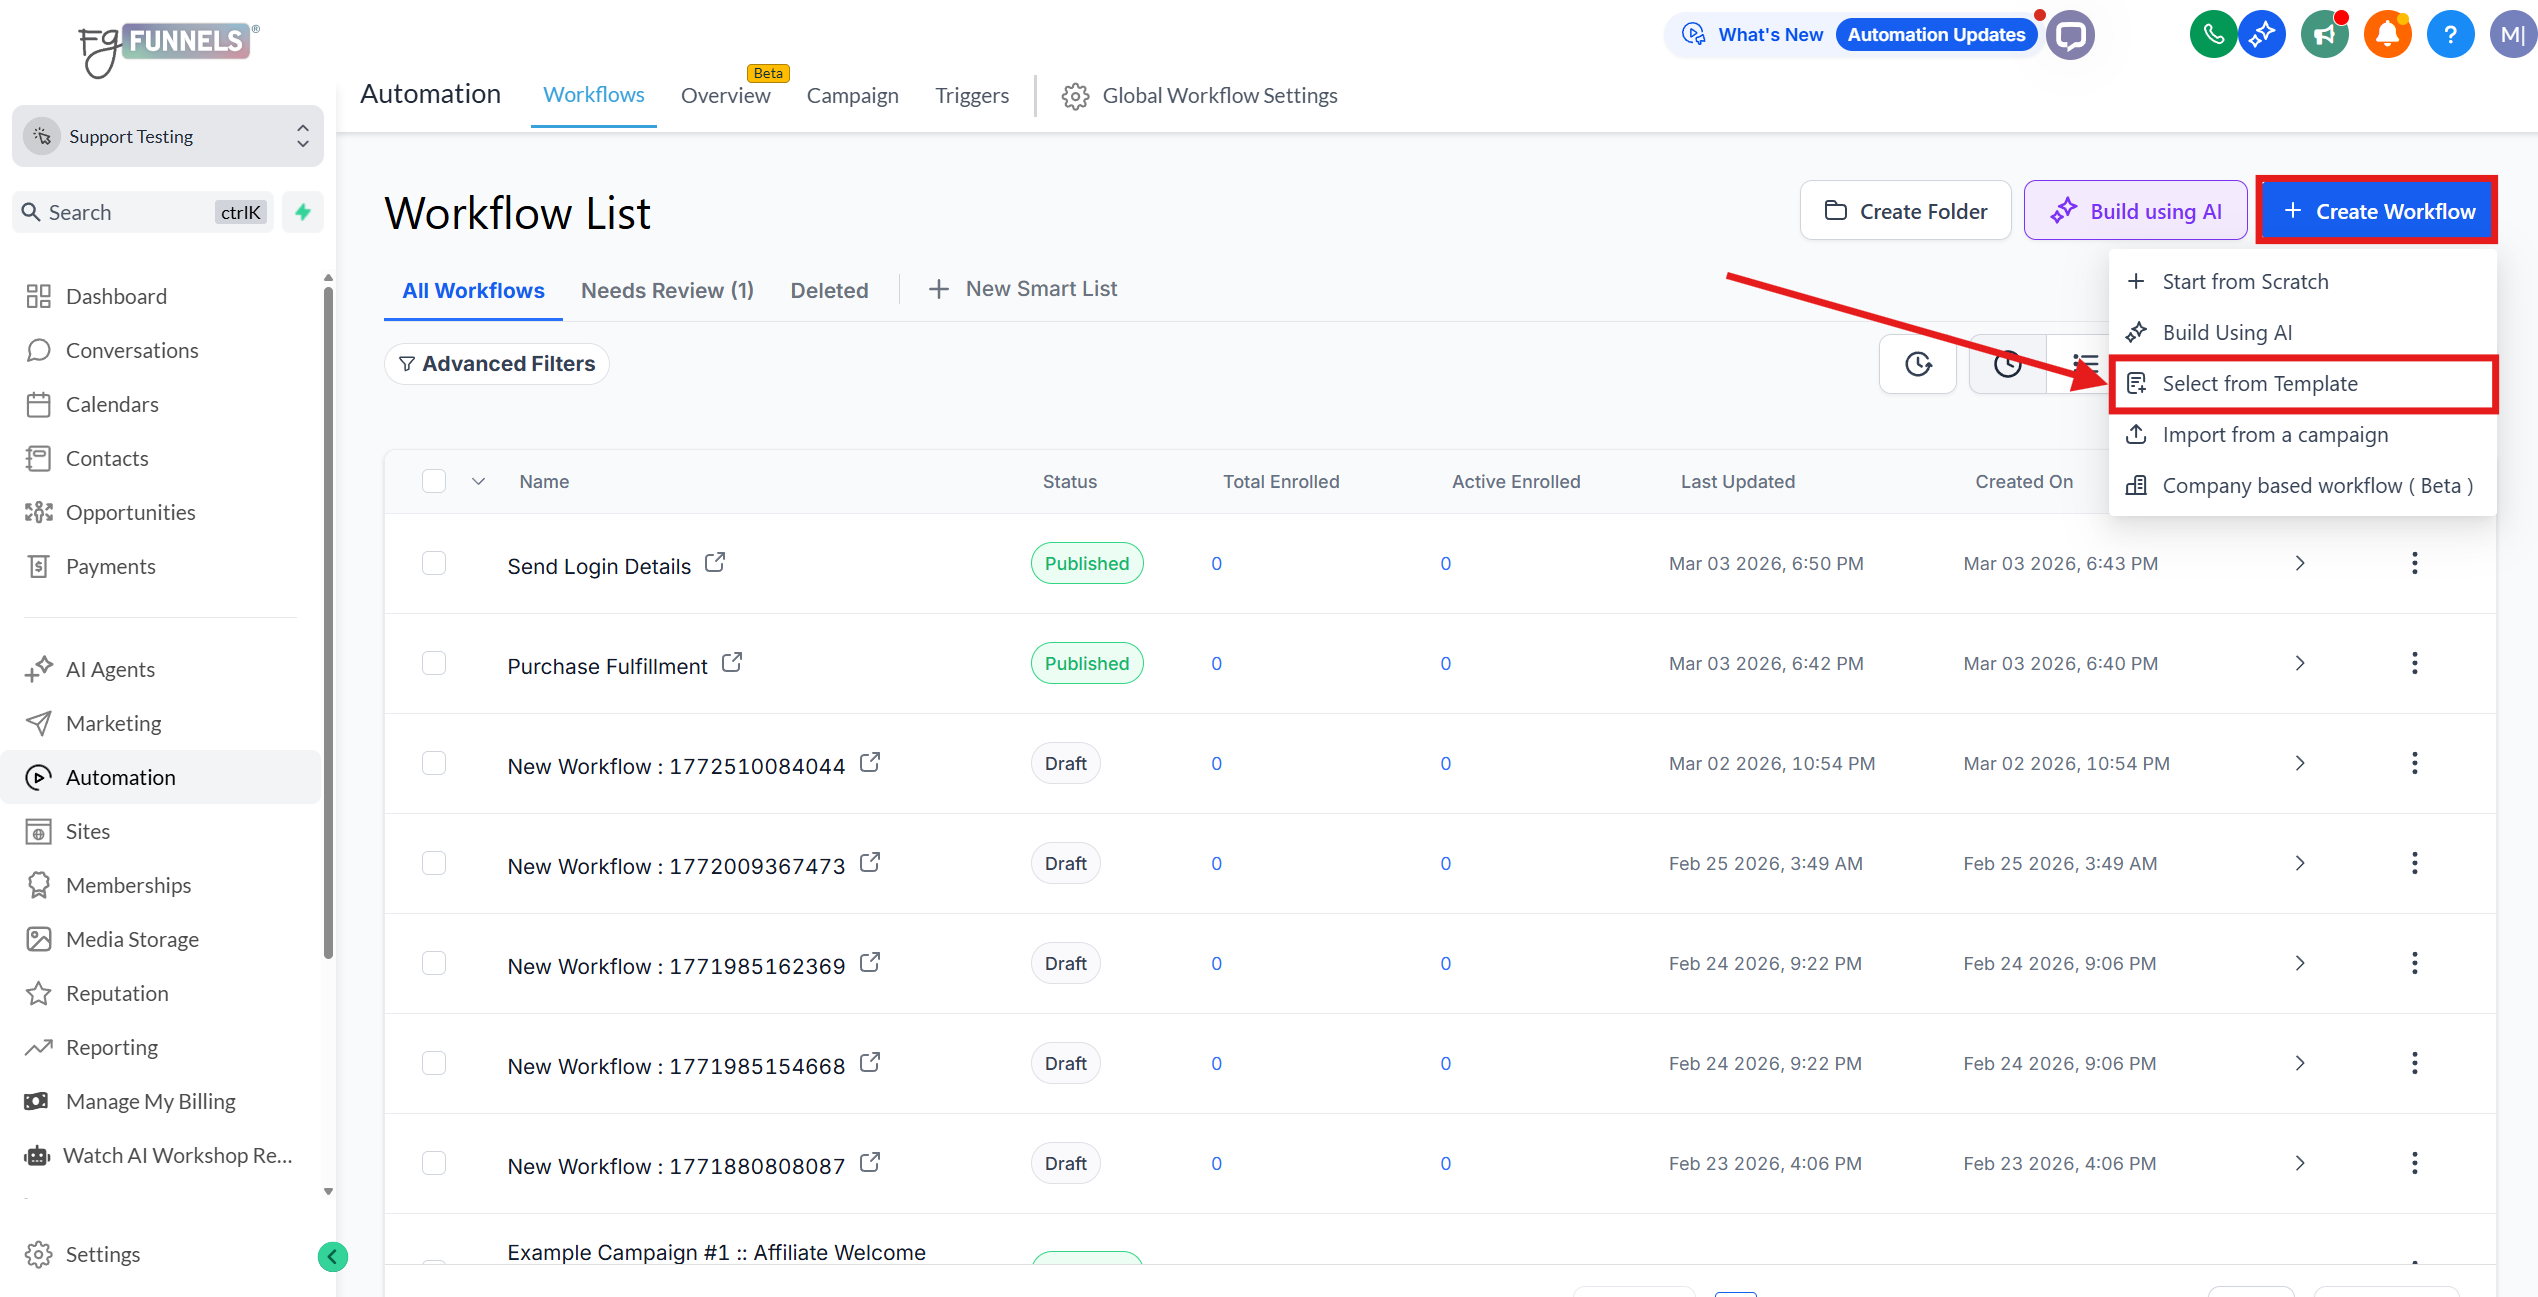Viewport: 2538px width, 1297px height.
Task: Click the megaphone announcements icon
Action: tap(2324, 35)
